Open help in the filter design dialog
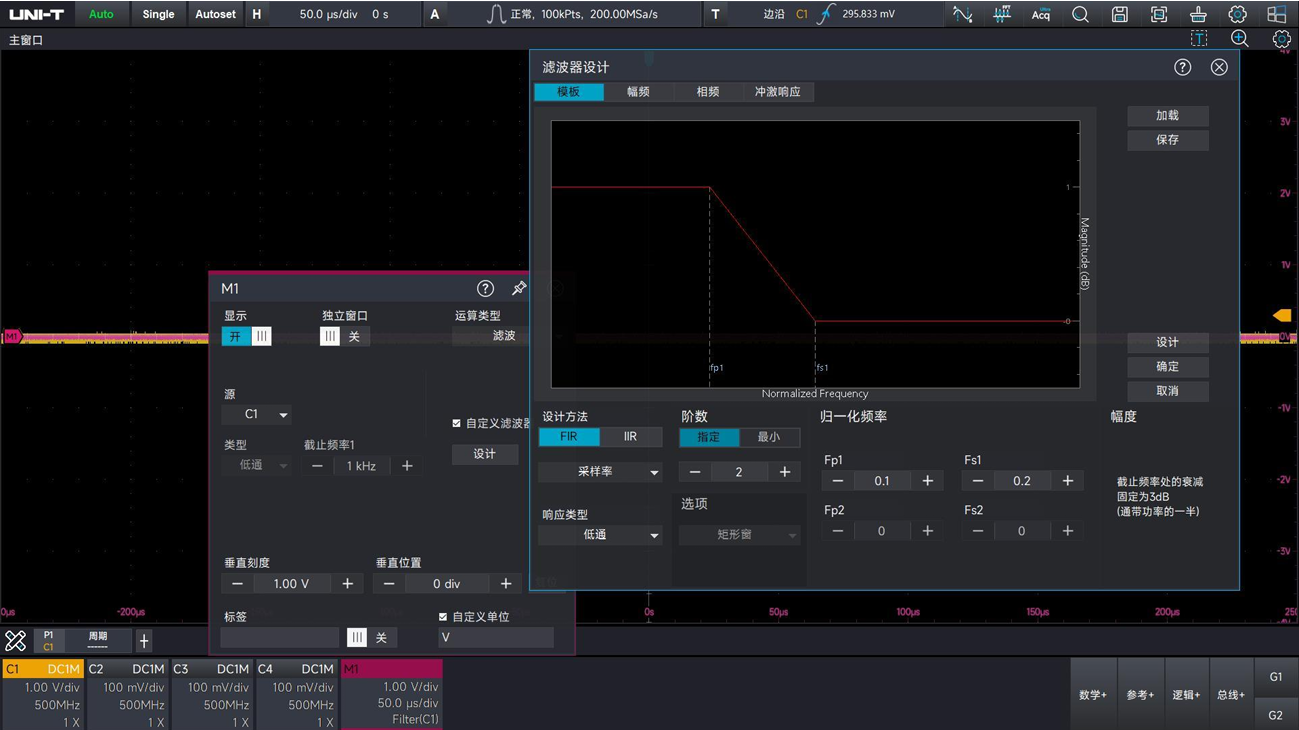This screenshot has width=1299, height=730. (x=1182, y=67)
